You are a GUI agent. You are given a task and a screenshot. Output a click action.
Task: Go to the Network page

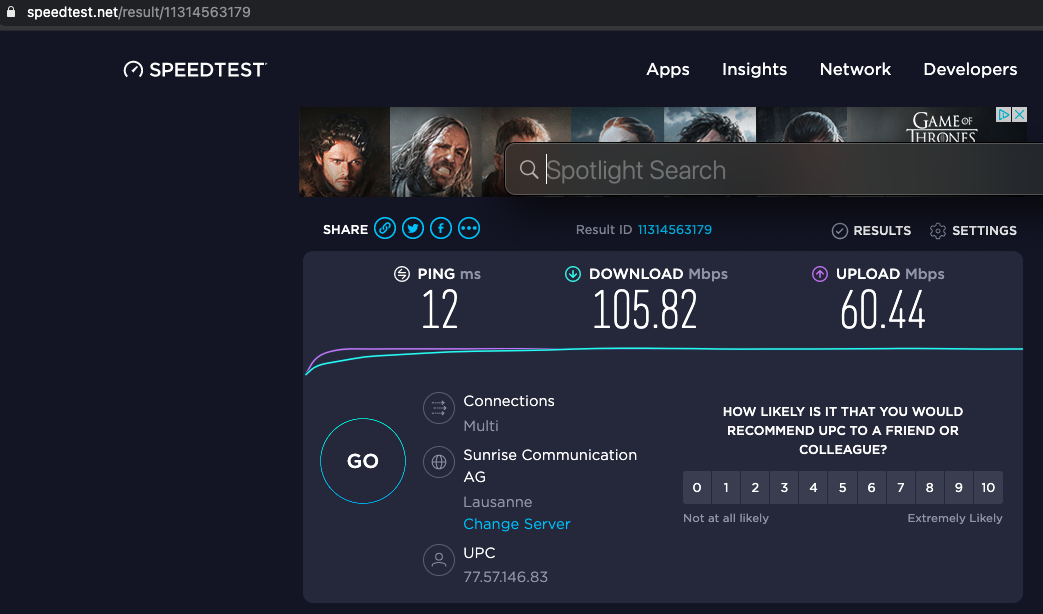coord(855,69)
